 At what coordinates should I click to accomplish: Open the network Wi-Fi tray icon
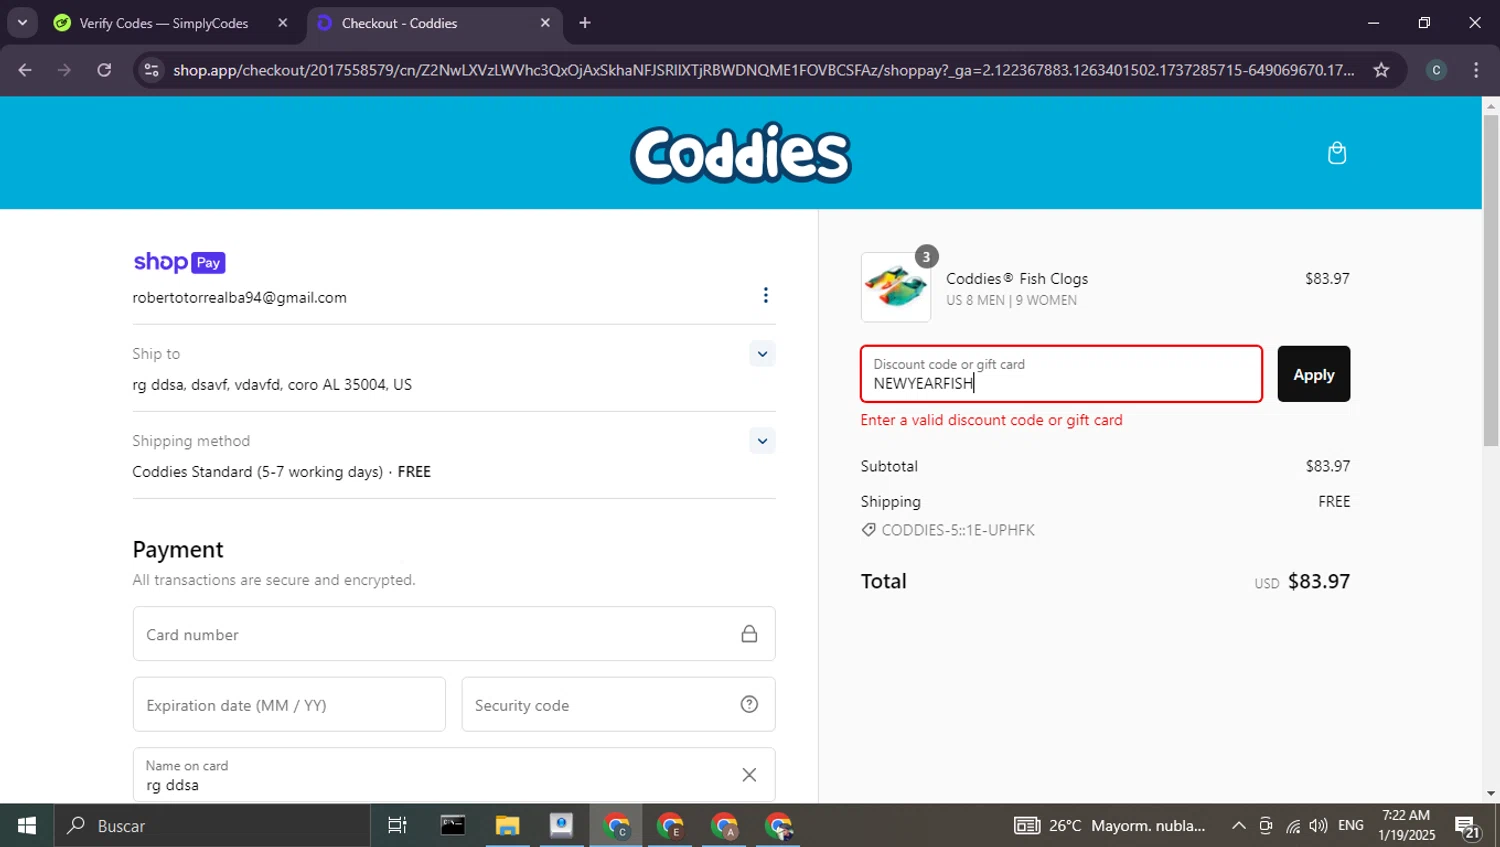point(1293,826)
